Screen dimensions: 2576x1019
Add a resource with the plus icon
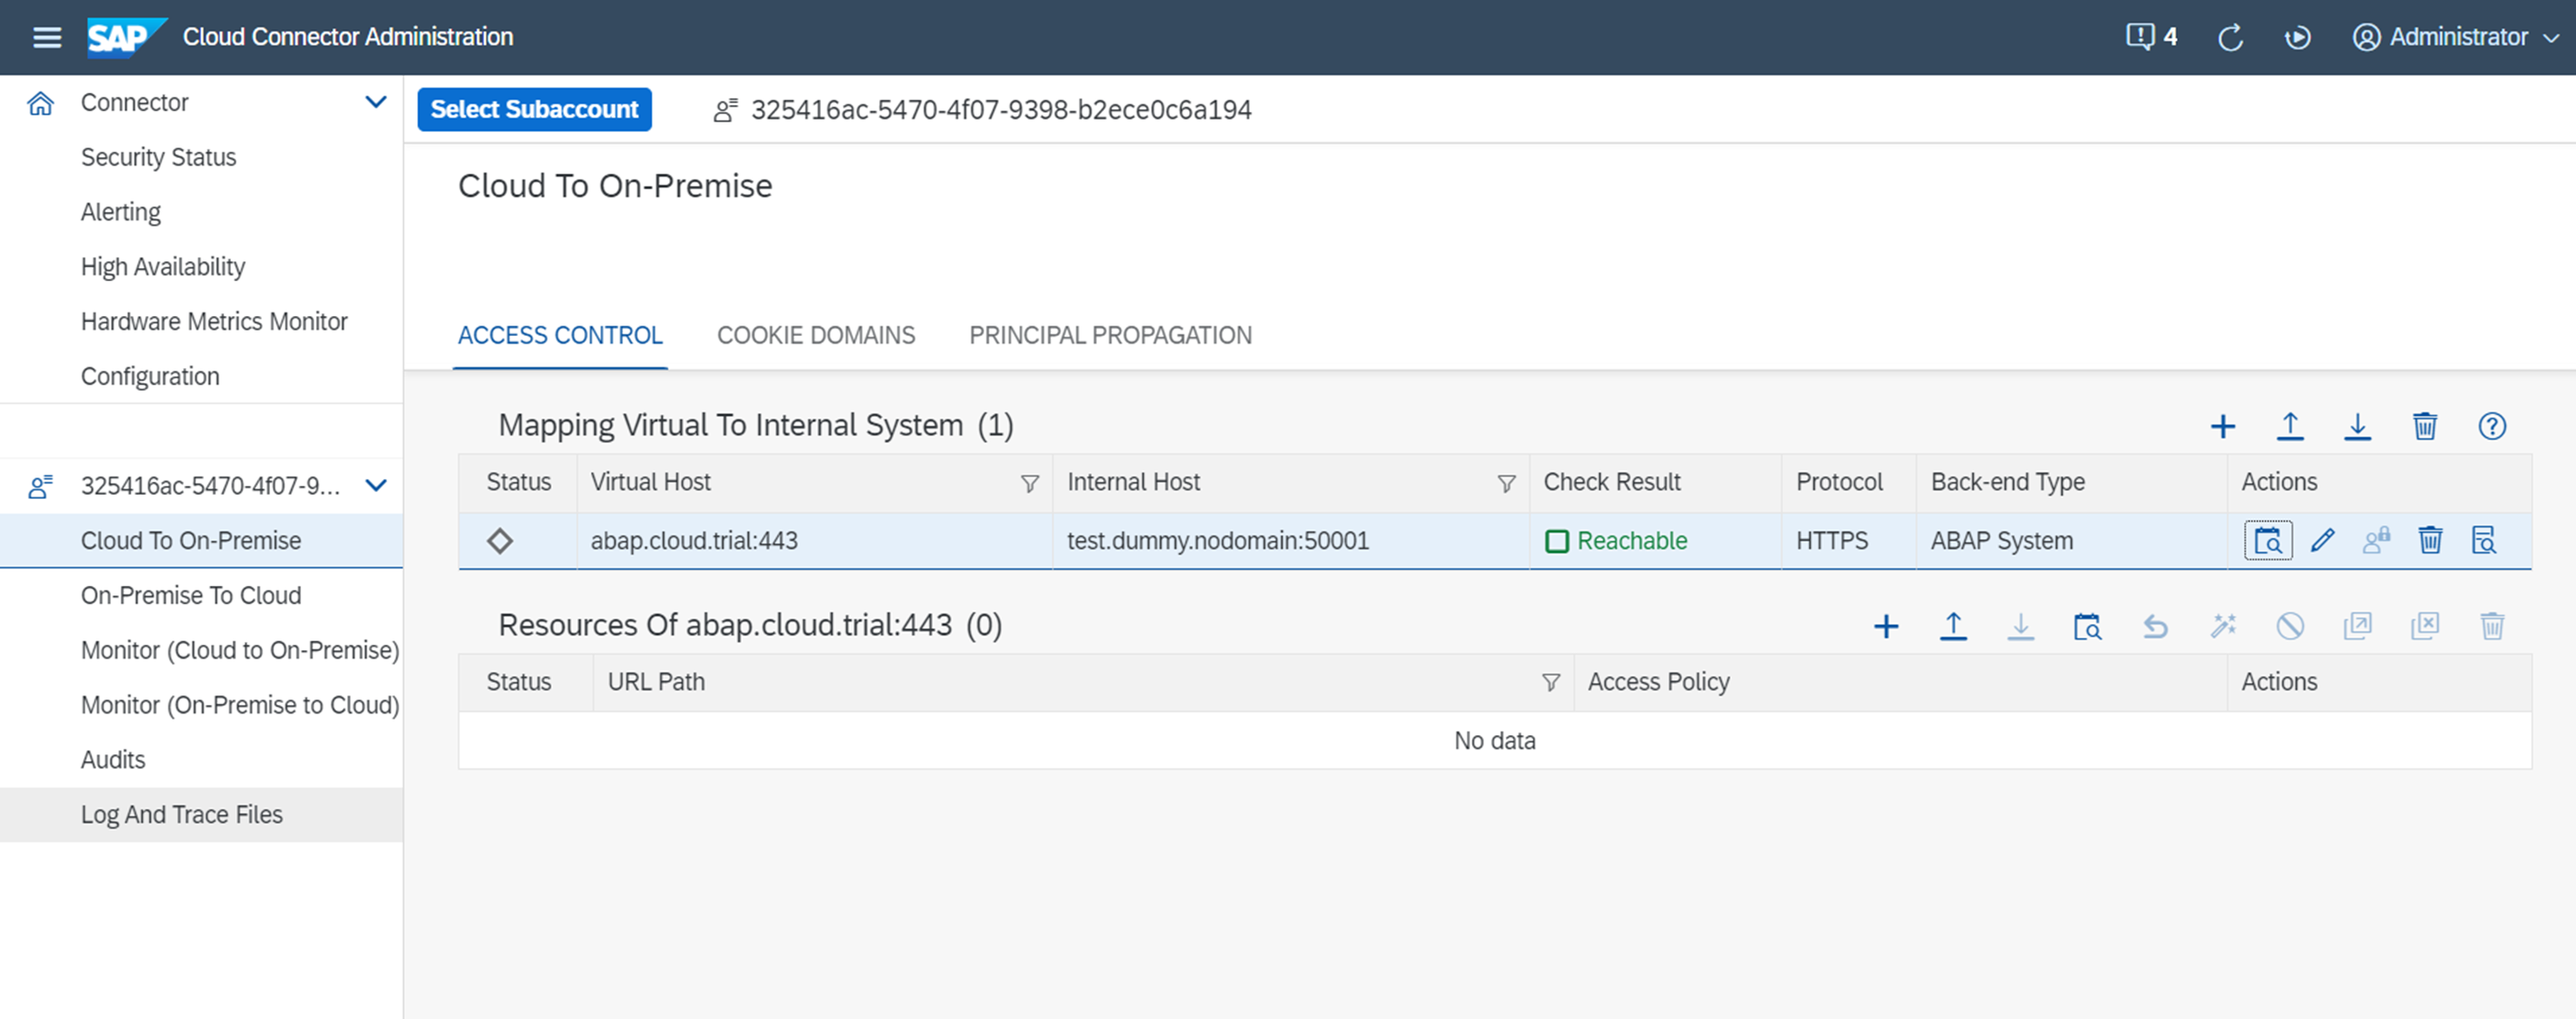pos(1885,627)
